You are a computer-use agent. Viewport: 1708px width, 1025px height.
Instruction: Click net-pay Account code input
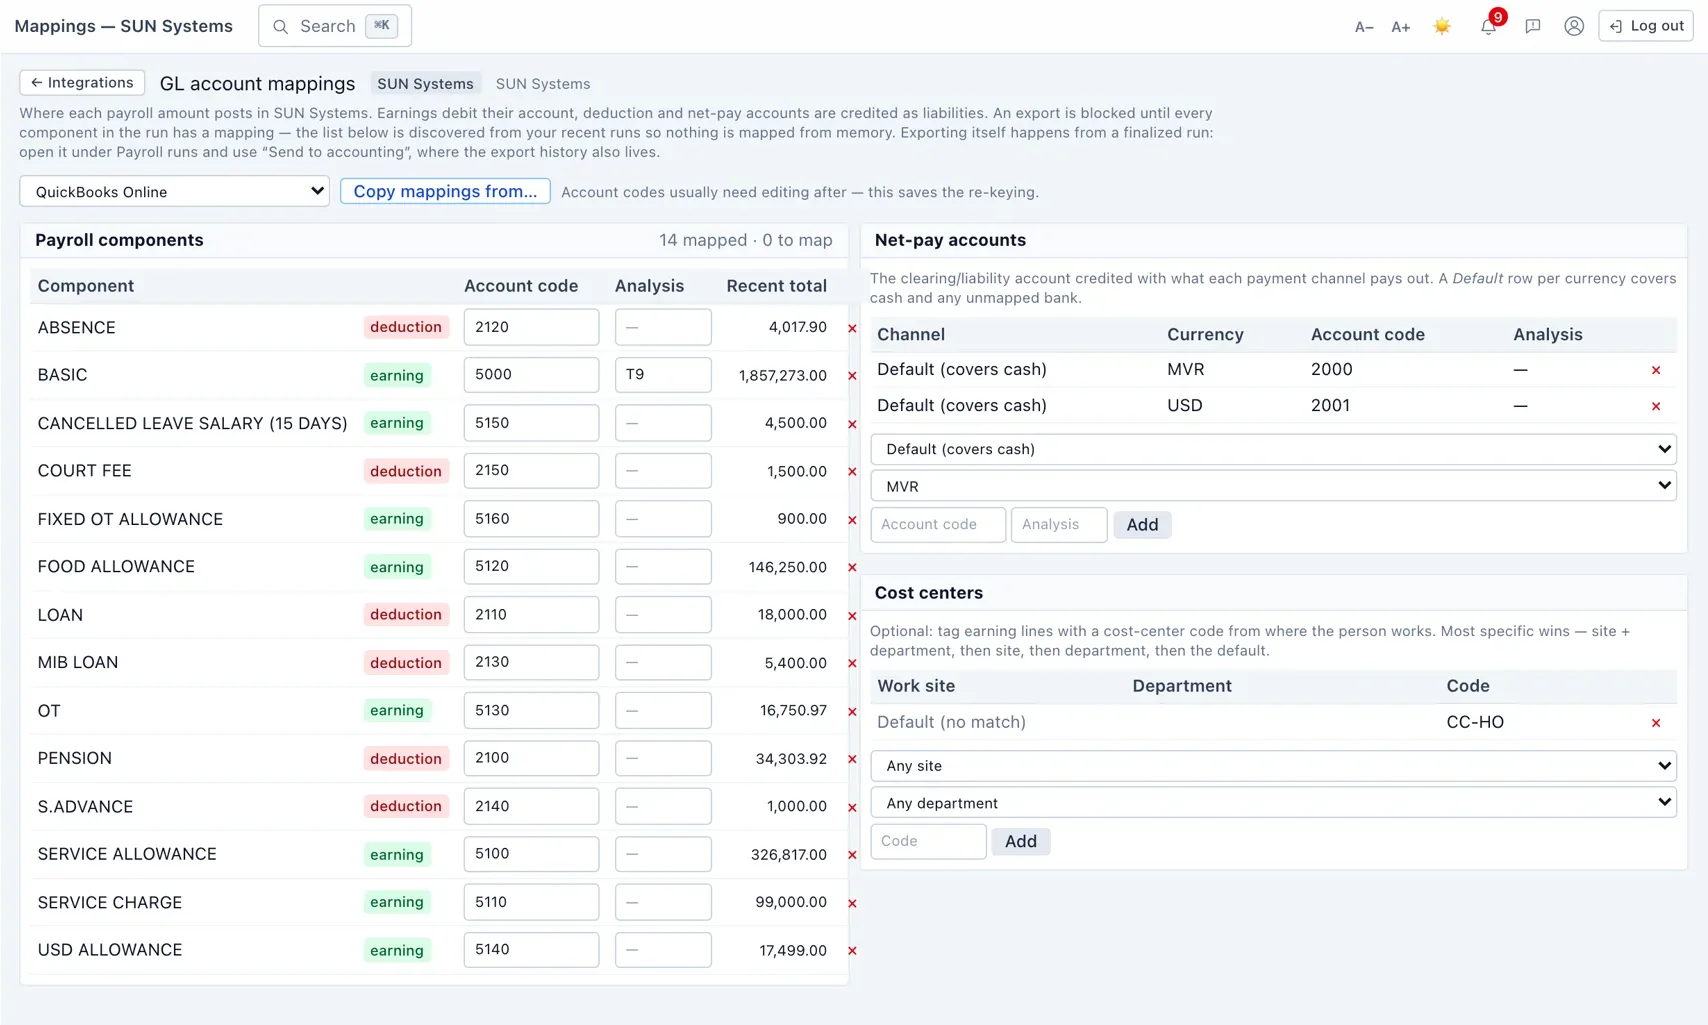point(938,525)
